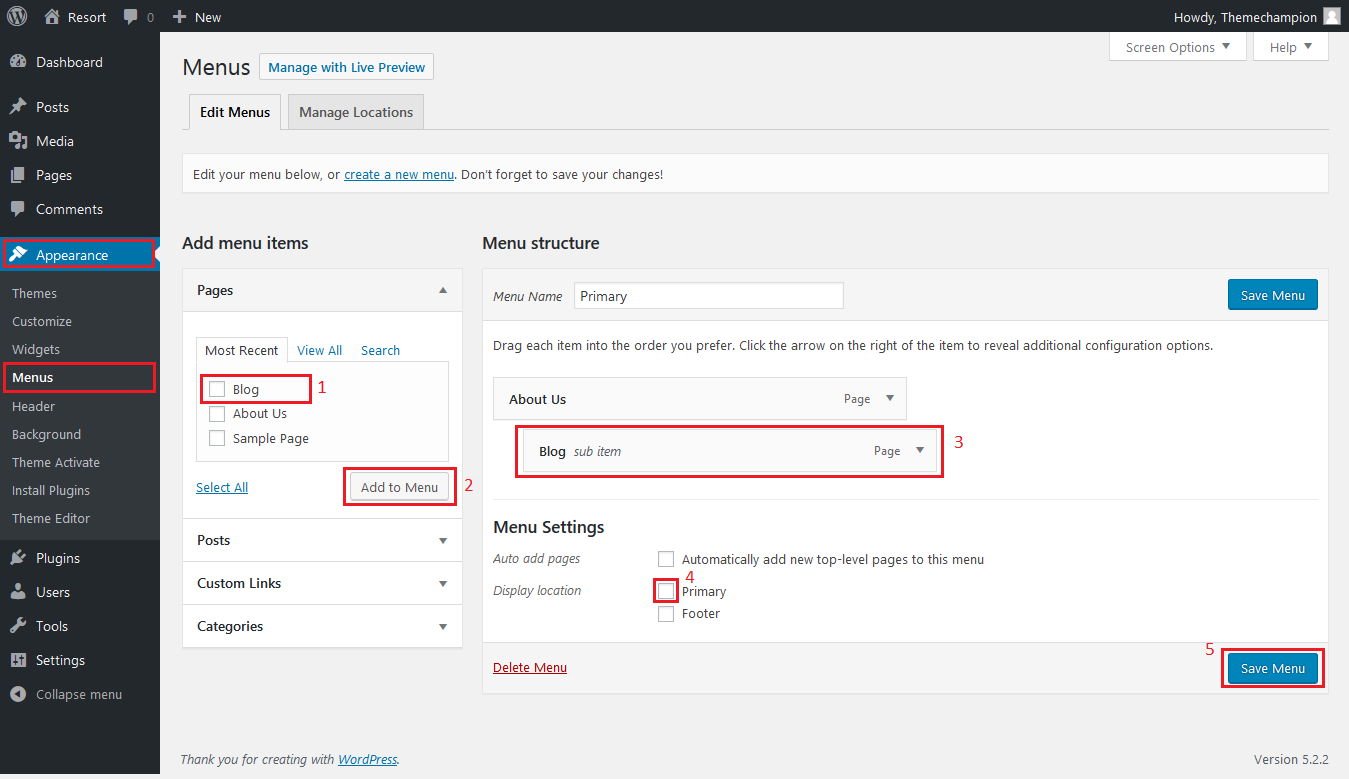Image resolution: width=1349 pixels, height=779 pixels.
Task: Click the WordPress logo icon
Action: point(17,16)
